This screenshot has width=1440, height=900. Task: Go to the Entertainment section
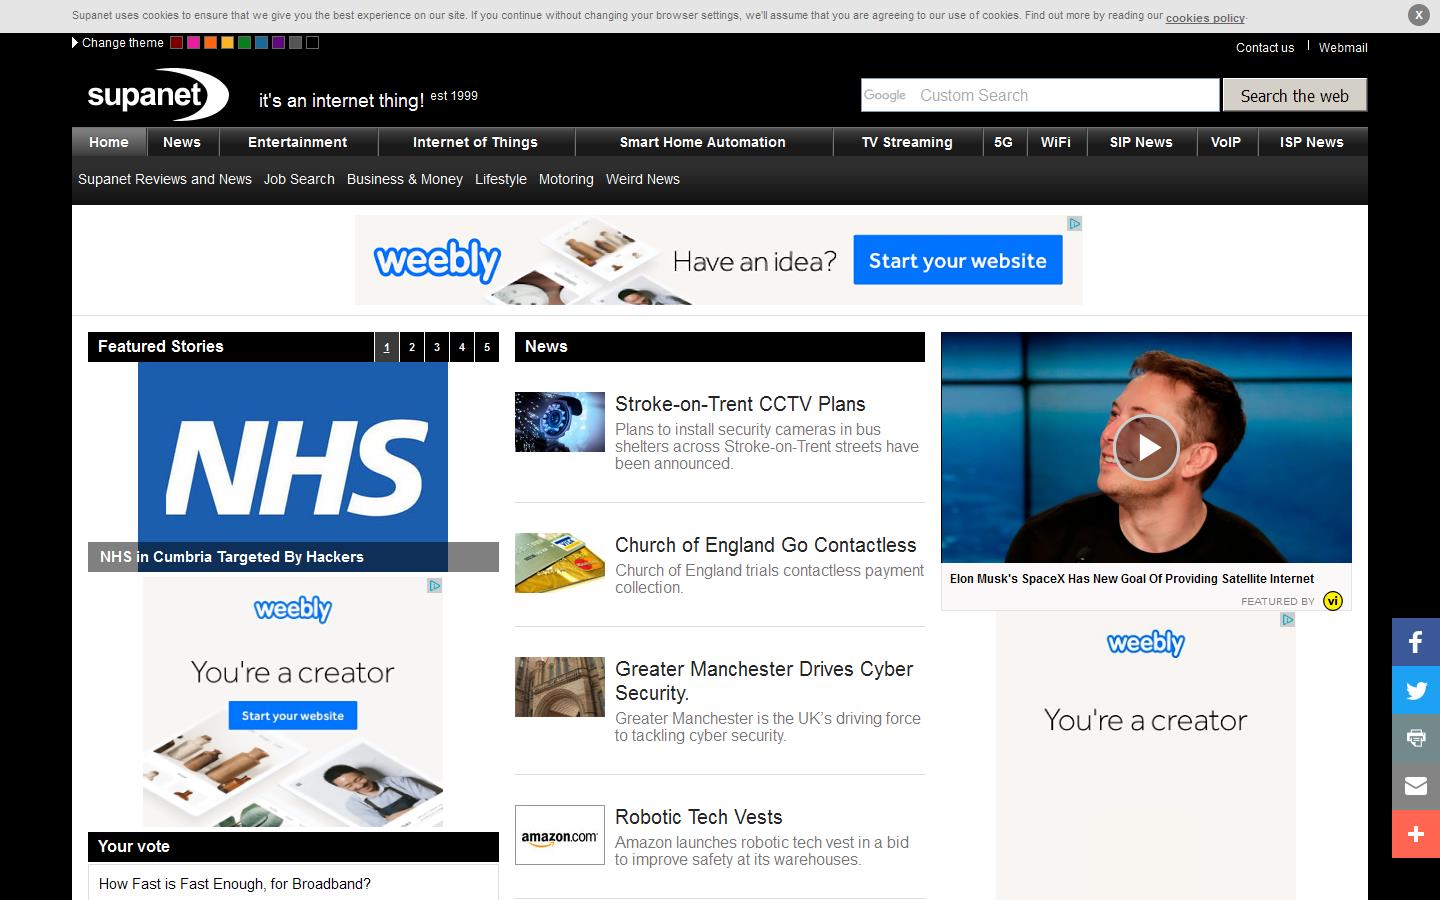pyautogui.click(x=298, y=142)
